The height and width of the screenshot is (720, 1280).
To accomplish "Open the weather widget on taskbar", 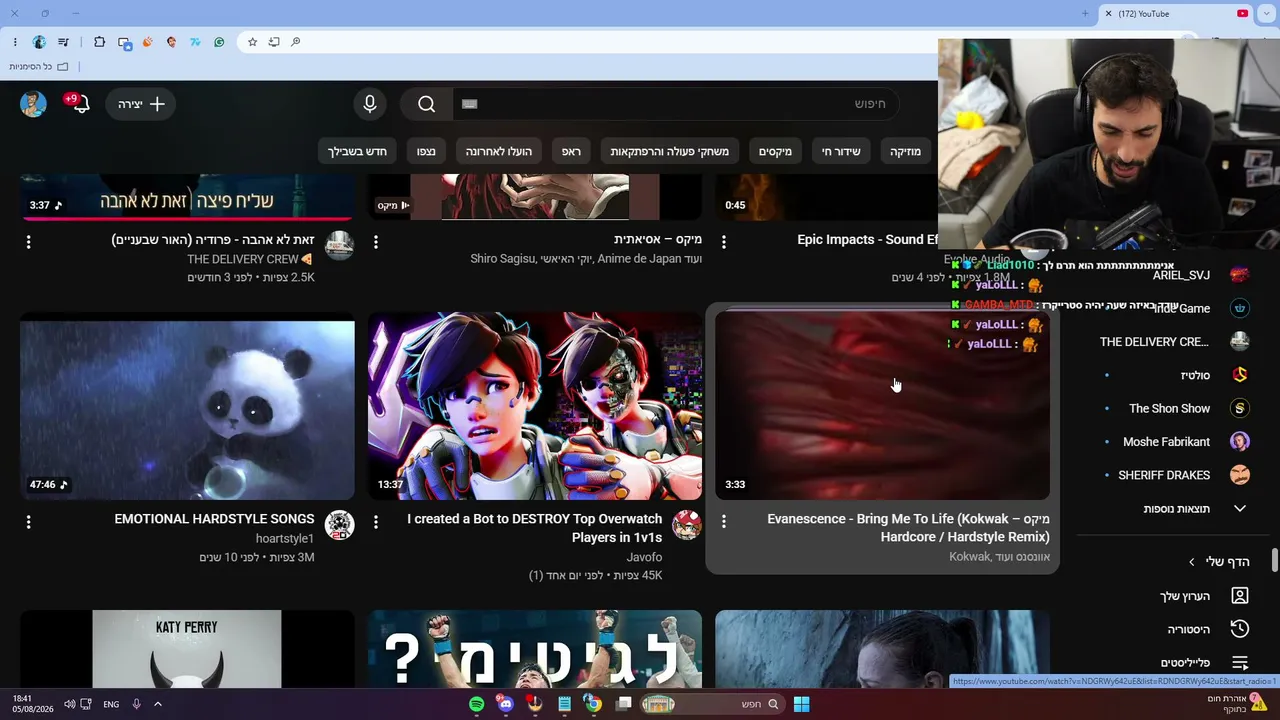I will [x=1237, y=704].
